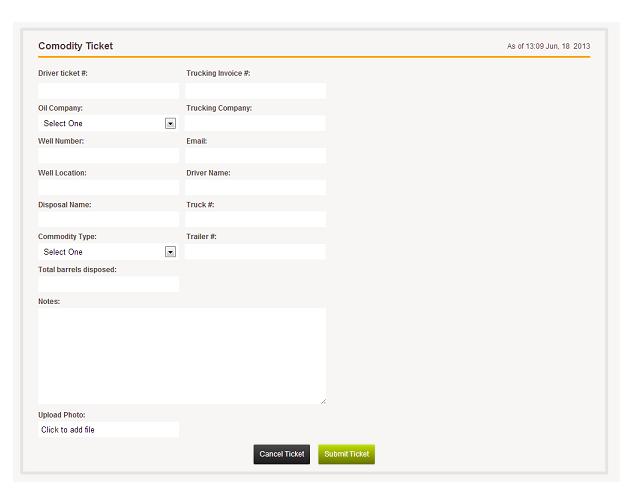This screenshot has height=500, width=641.
Task: Click into the Email field
Action: coord(256,156)
